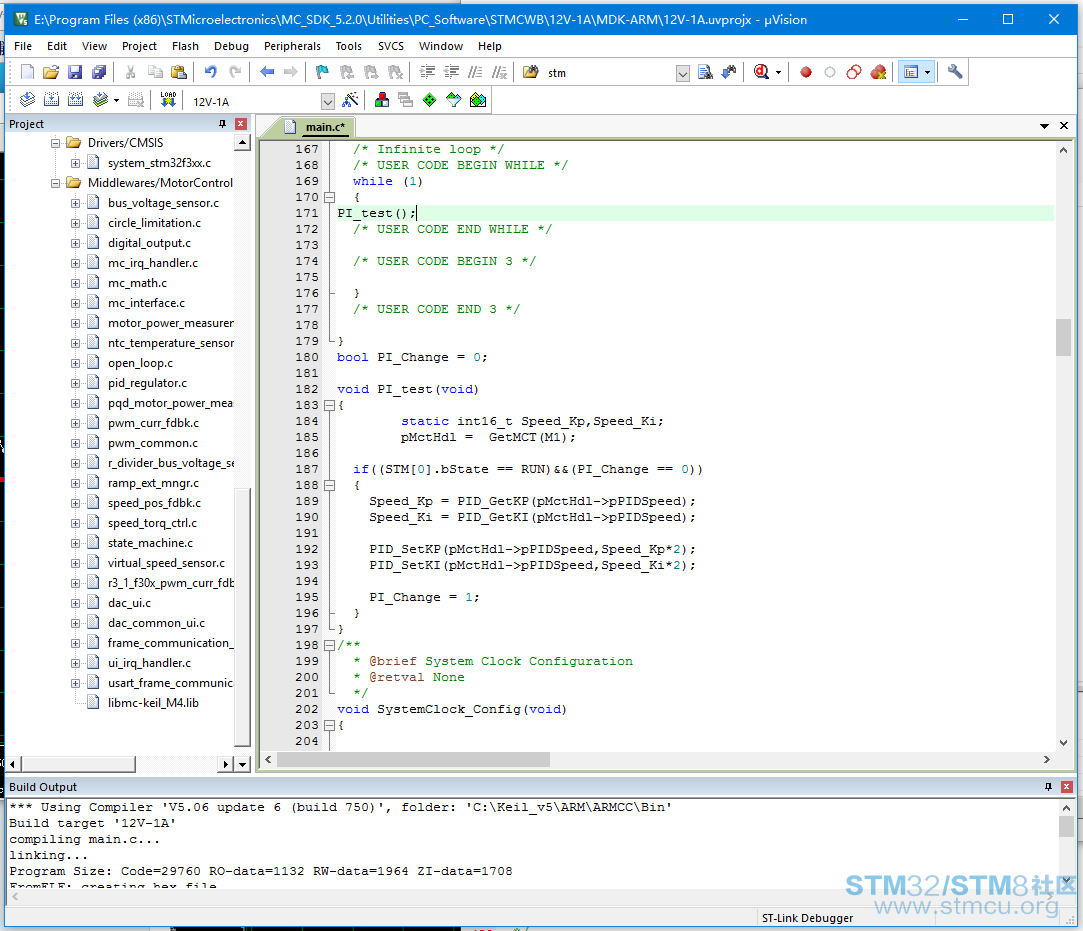Insert breakpoint red circle icon
The image size is (1083, 931).
pos(805,73)
